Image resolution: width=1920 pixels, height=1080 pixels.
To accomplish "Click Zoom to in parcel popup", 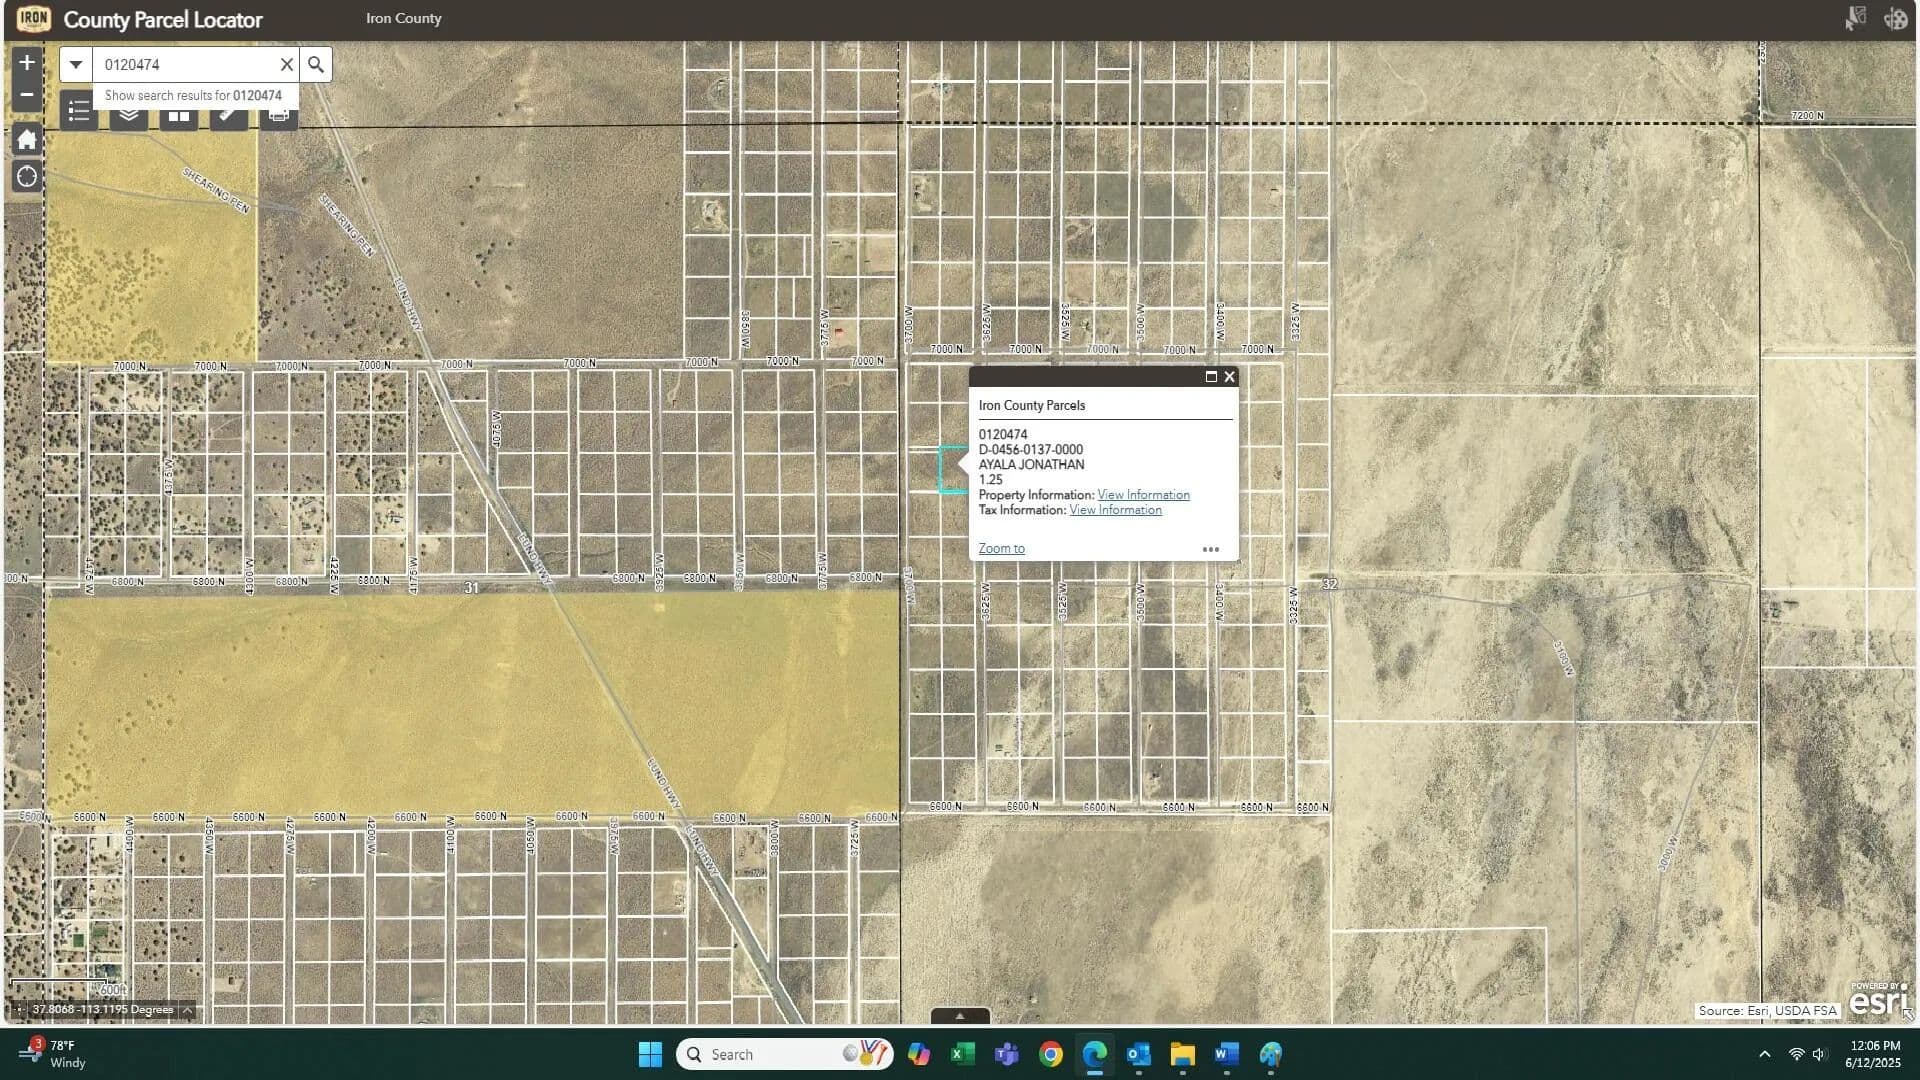I will 1001,549.
